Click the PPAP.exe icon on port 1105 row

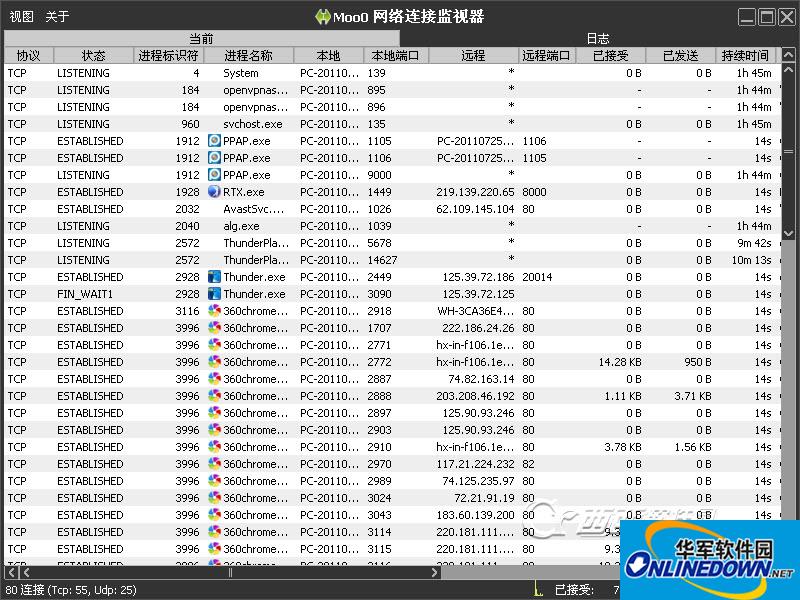214,141
